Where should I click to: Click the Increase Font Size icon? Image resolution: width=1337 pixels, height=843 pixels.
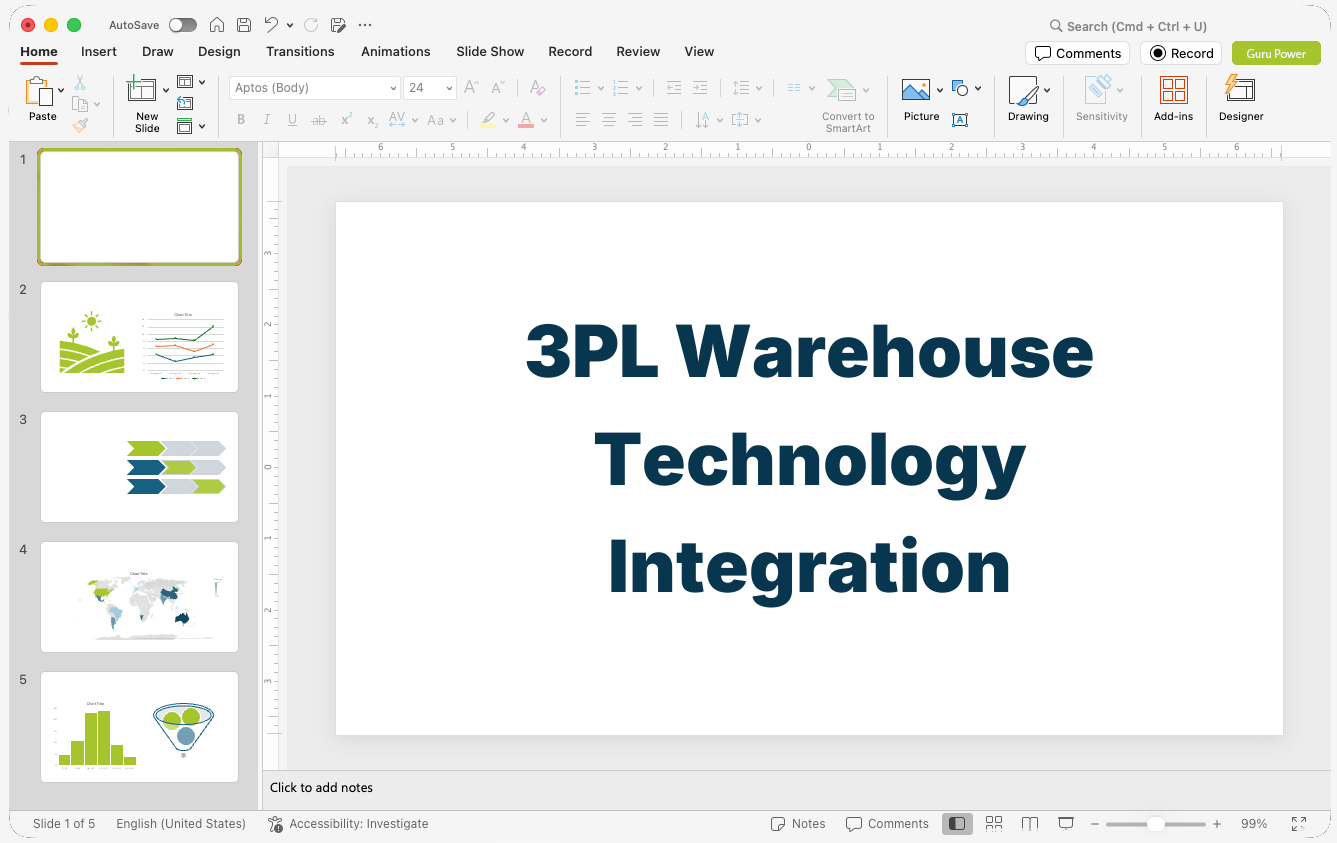coord(472,88)
